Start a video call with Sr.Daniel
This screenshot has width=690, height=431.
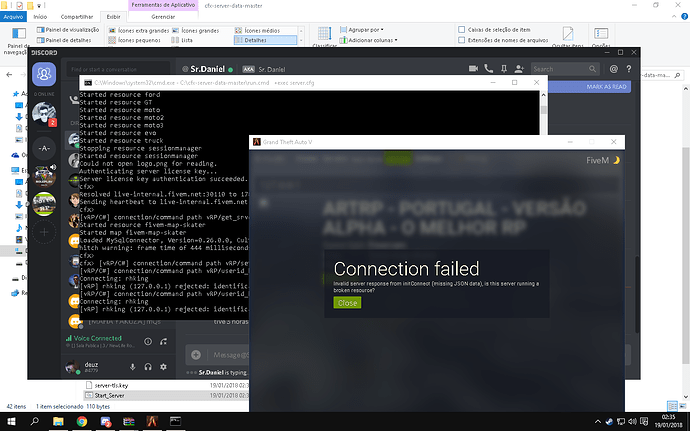click(473, 69)
